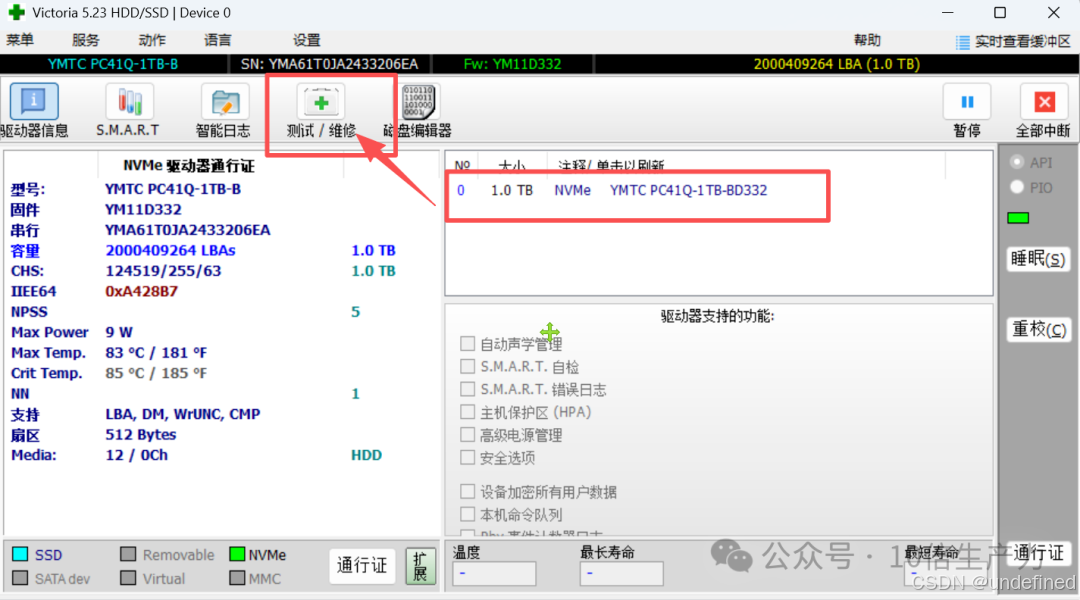1080x600 pixels.
Task: Click the real-time buffer view (实时查看缓冲区) icon
Action: 962,42
